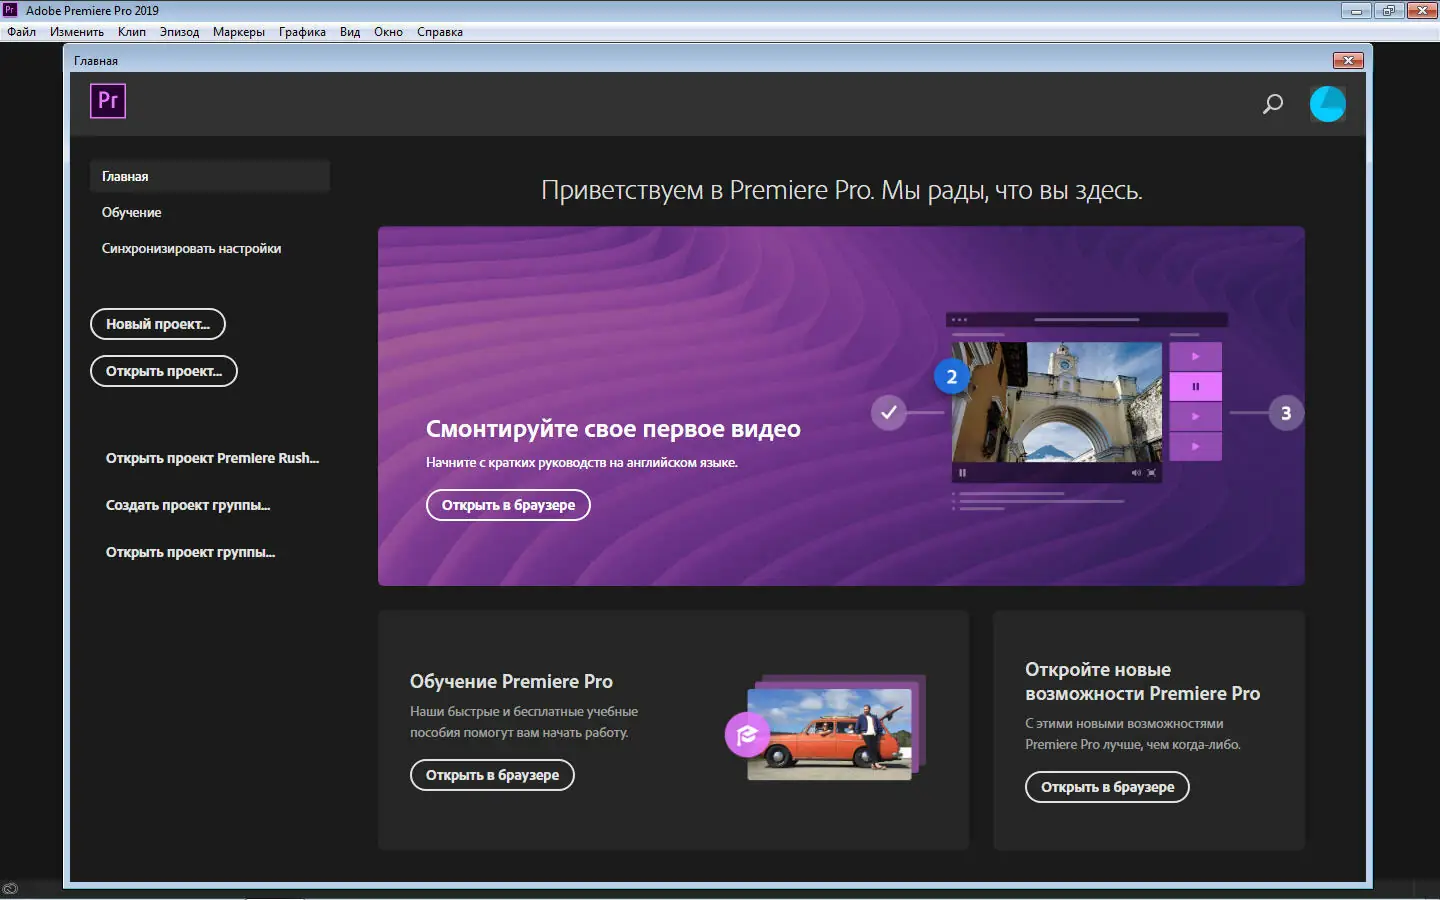Screen dimensions: 1440x900
Task: Open the Окно menu
Action: (x=388, y=31)
